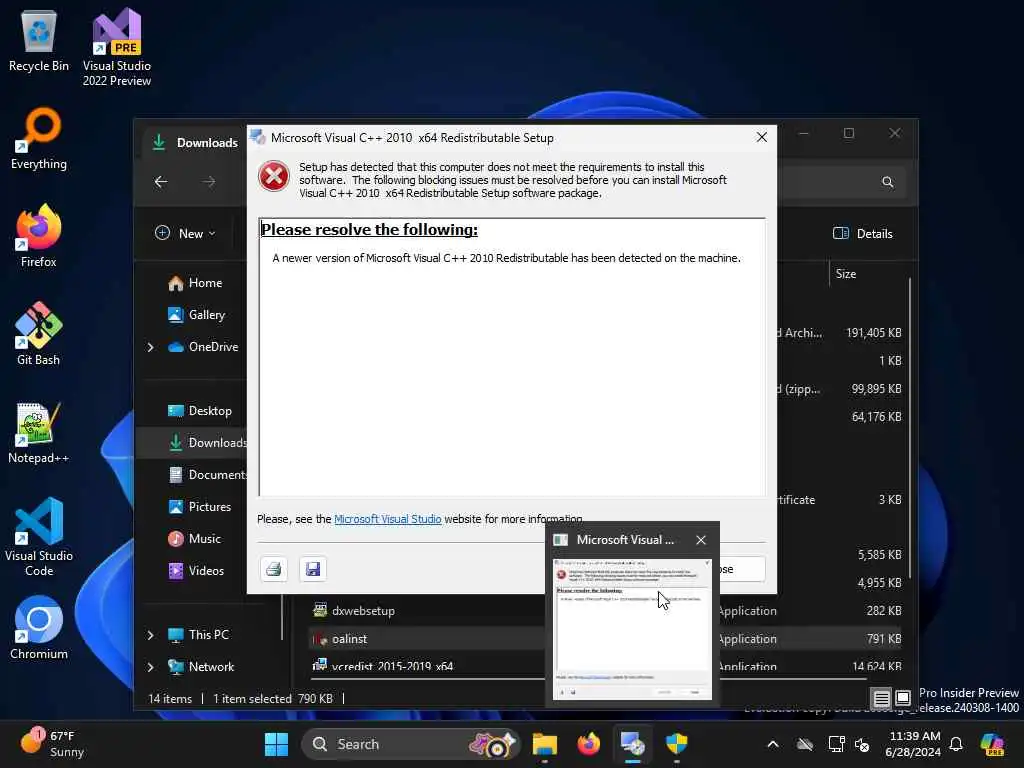Open Videos in the navigation pane
The width and height of the screenshot is (1024, 768).
(x=196, y=571)
